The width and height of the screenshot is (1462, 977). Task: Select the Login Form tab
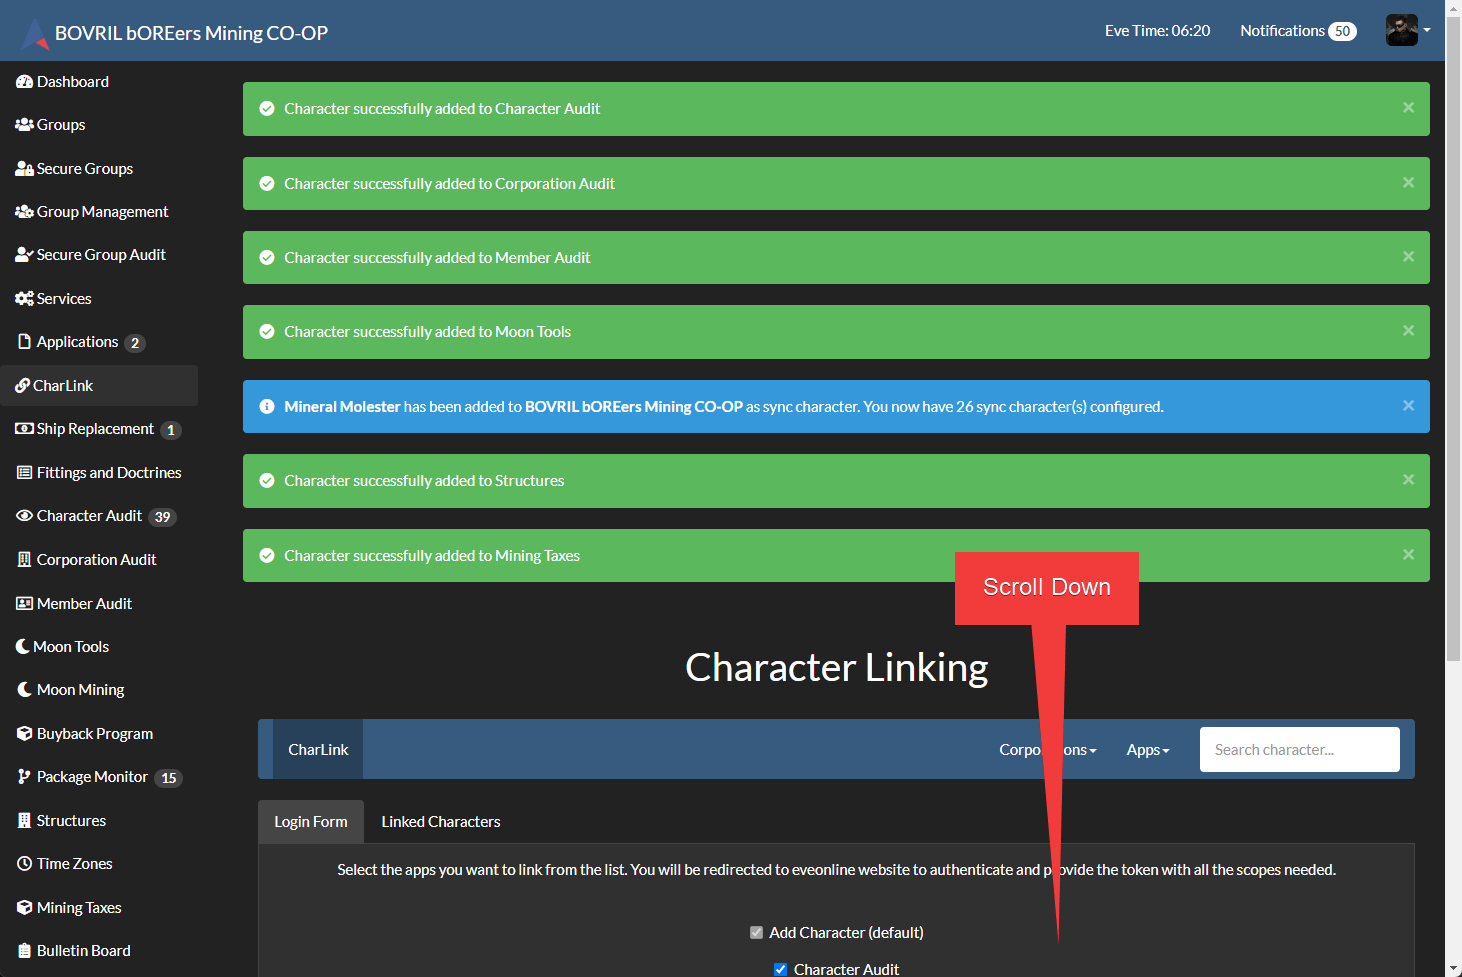pos(310,821)
